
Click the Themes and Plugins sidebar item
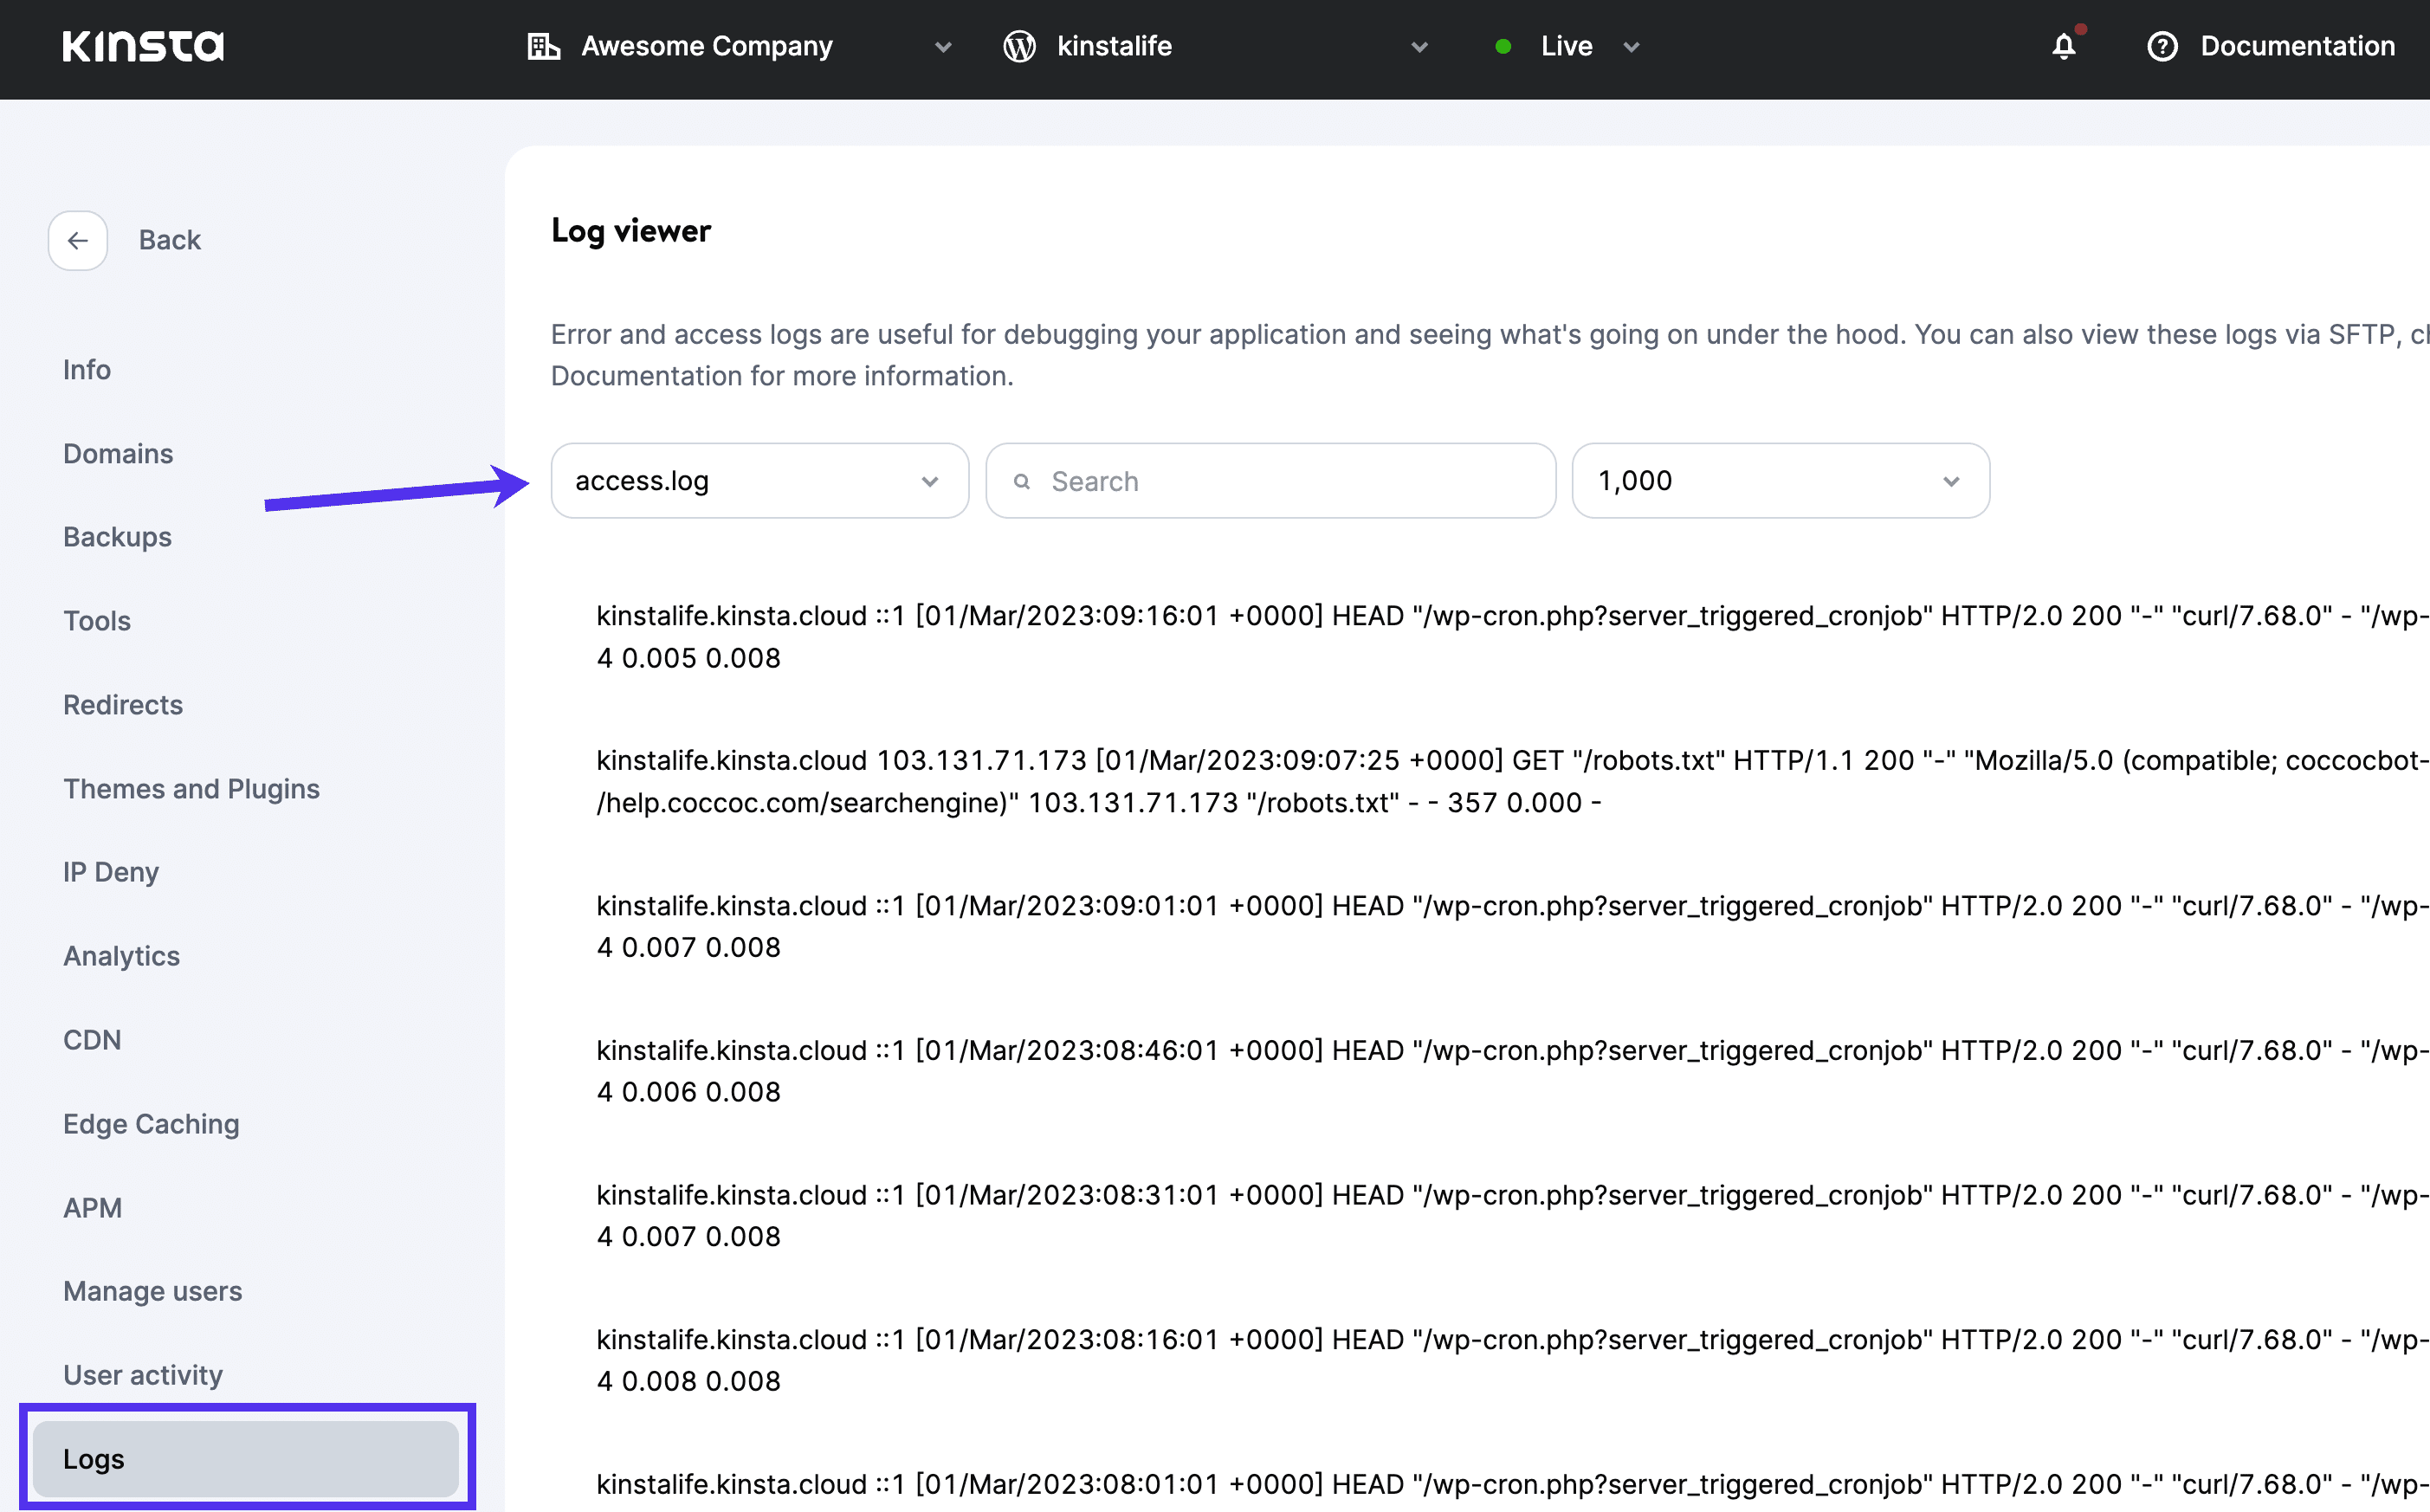tap(191, 787)
